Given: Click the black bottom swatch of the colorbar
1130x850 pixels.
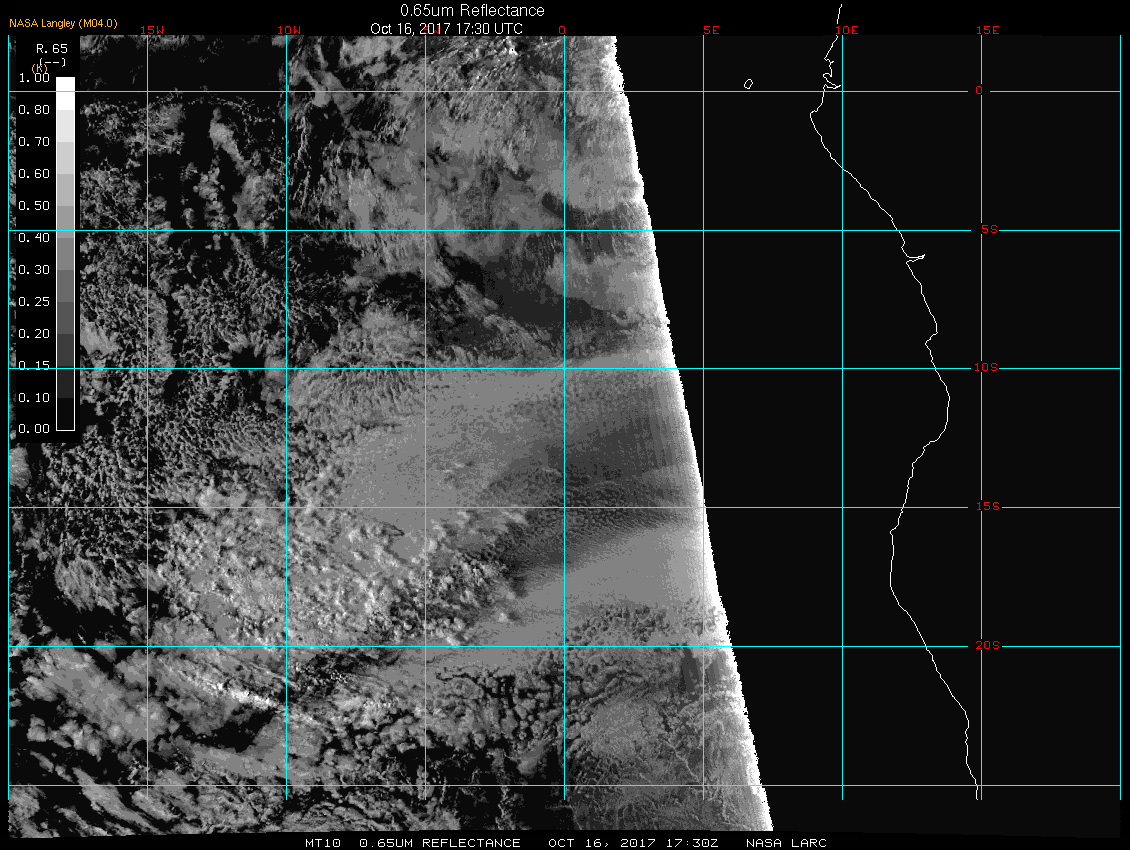Looking at the screenshot, I should (x=66, y=415).
